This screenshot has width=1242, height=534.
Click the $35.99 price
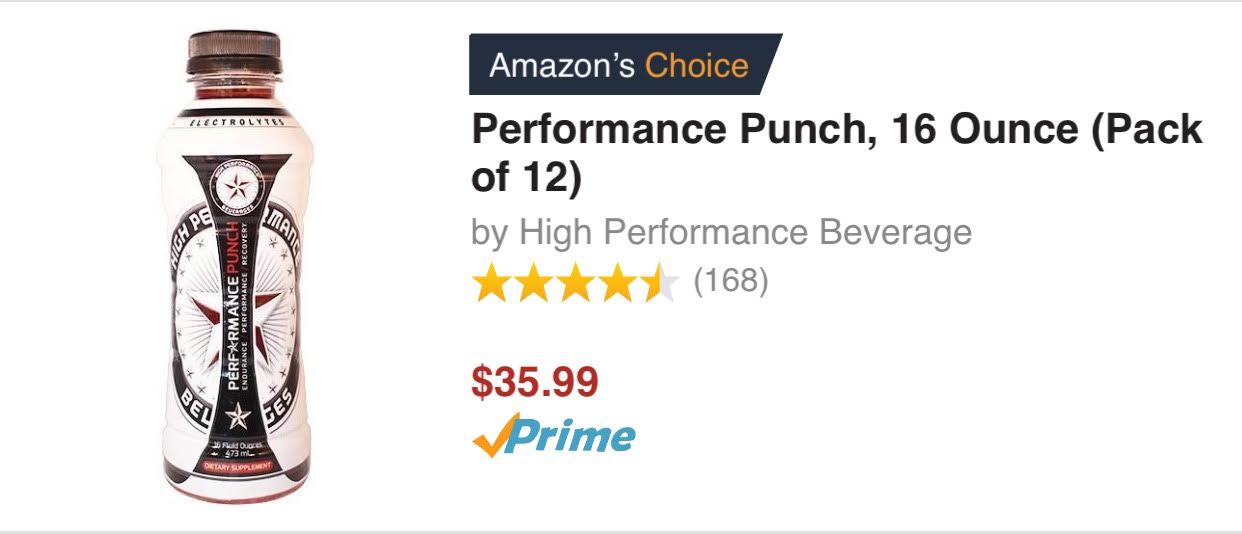click(x=535, y=381)
